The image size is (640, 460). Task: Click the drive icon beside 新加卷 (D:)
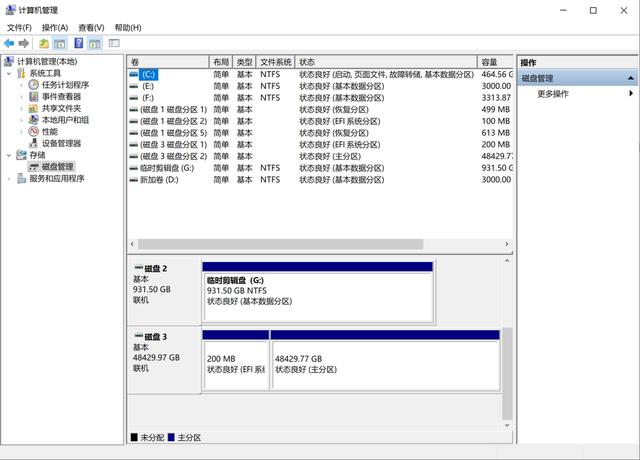click(133, 180)
